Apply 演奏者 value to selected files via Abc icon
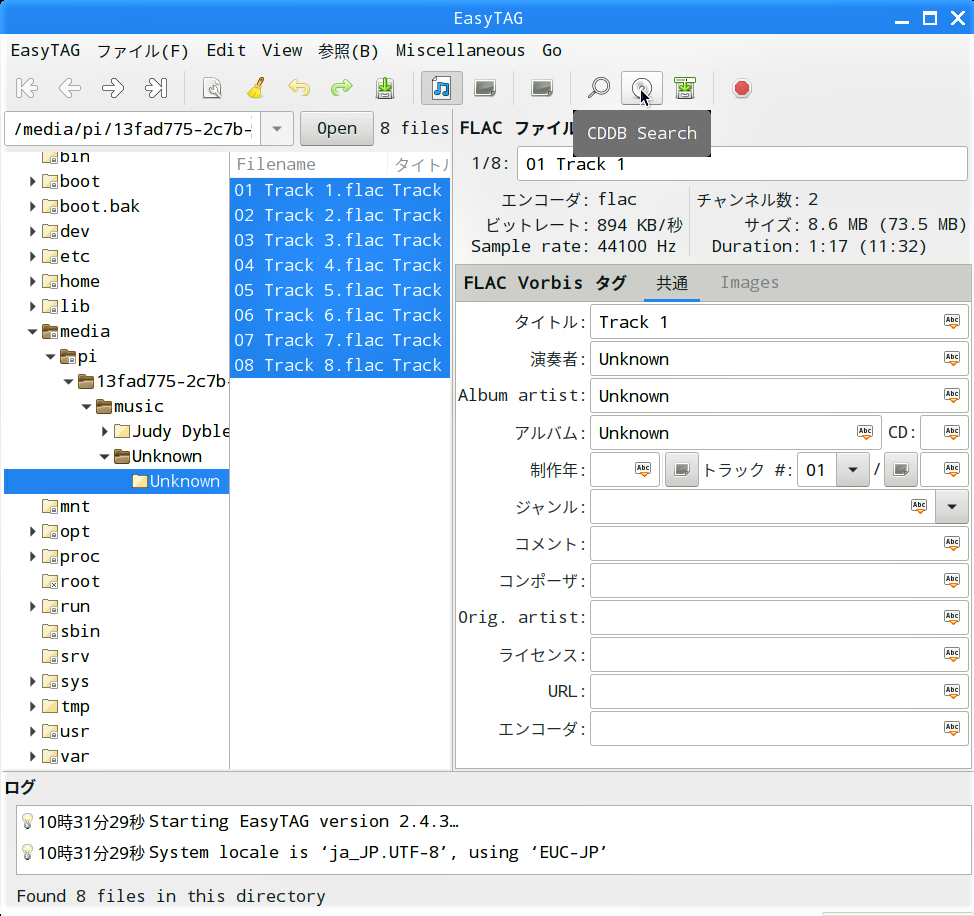 [952, 358]
